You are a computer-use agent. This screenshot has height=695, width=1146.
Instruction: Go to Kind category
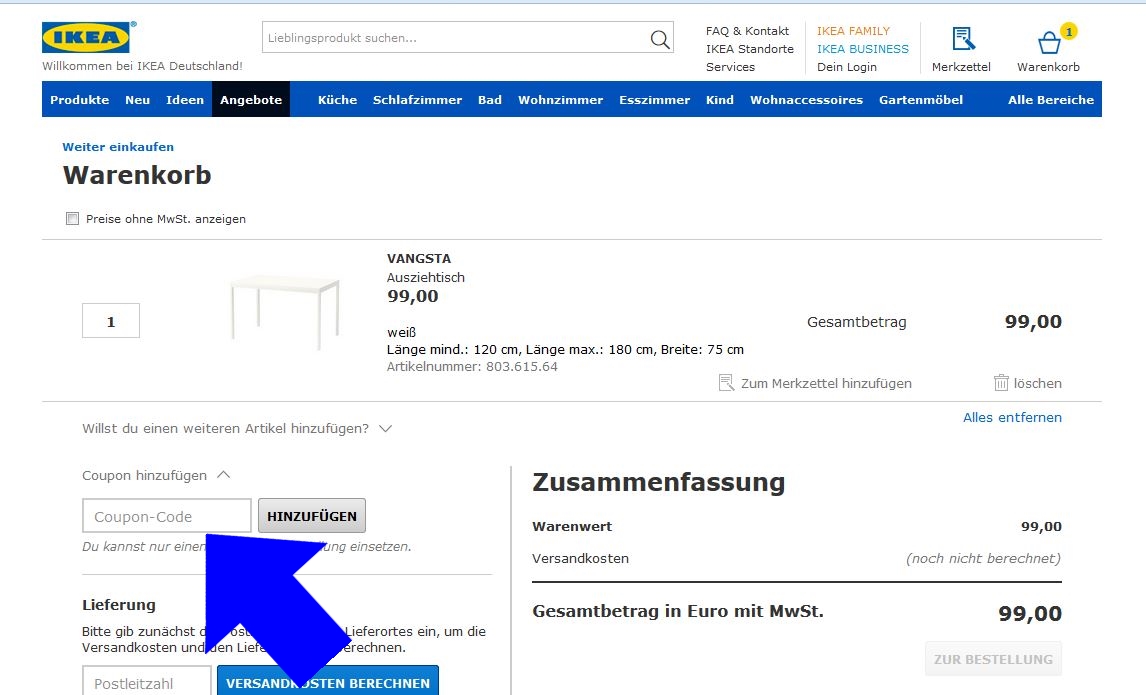(720, 100)
